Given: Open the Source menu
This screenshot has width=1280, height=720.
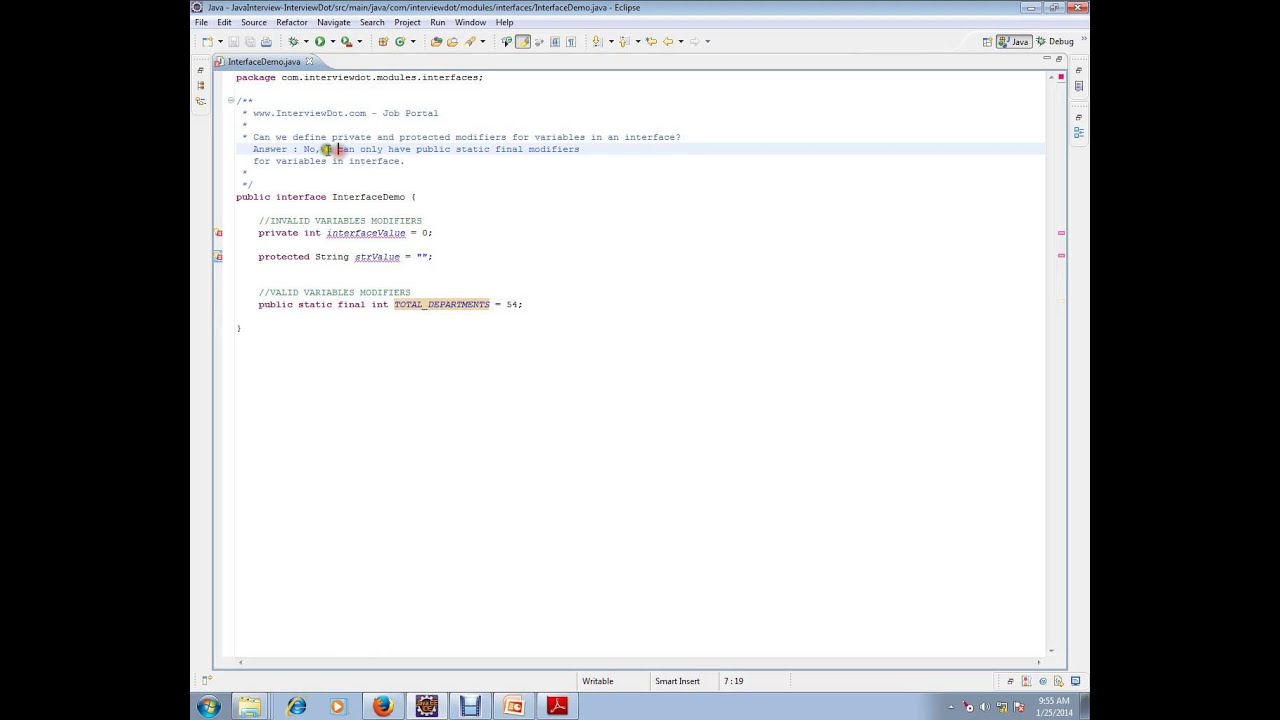Looking at the screenshot, I should click(x=254, y=22).
